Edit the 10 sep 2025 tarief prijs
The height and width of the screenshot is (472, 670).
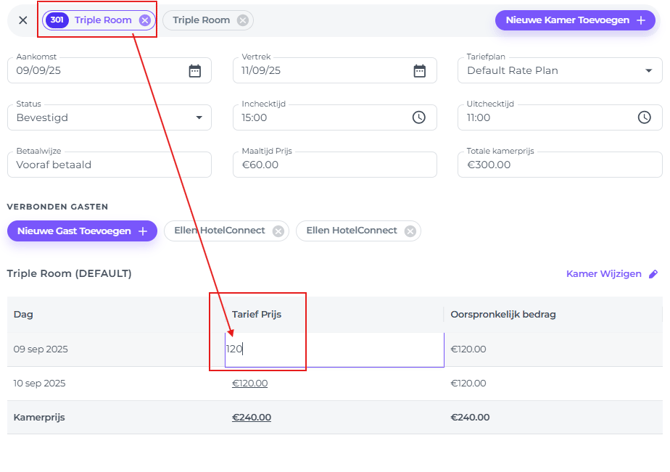pyautogui.click(x=250, y=383)
